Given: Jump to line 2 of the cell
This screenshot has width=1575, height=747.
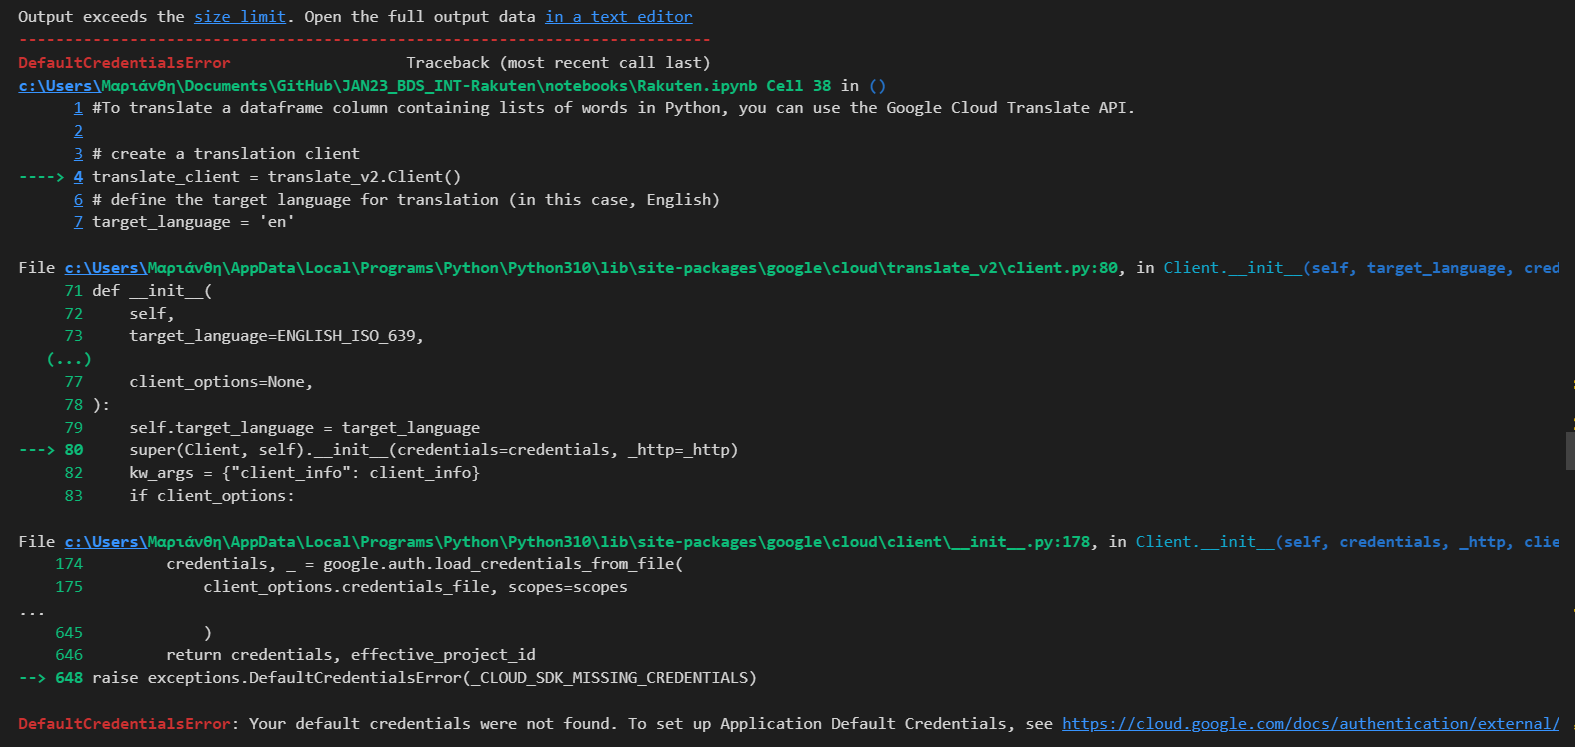Looking at the screenshot, I should click(x=78, y=131).
